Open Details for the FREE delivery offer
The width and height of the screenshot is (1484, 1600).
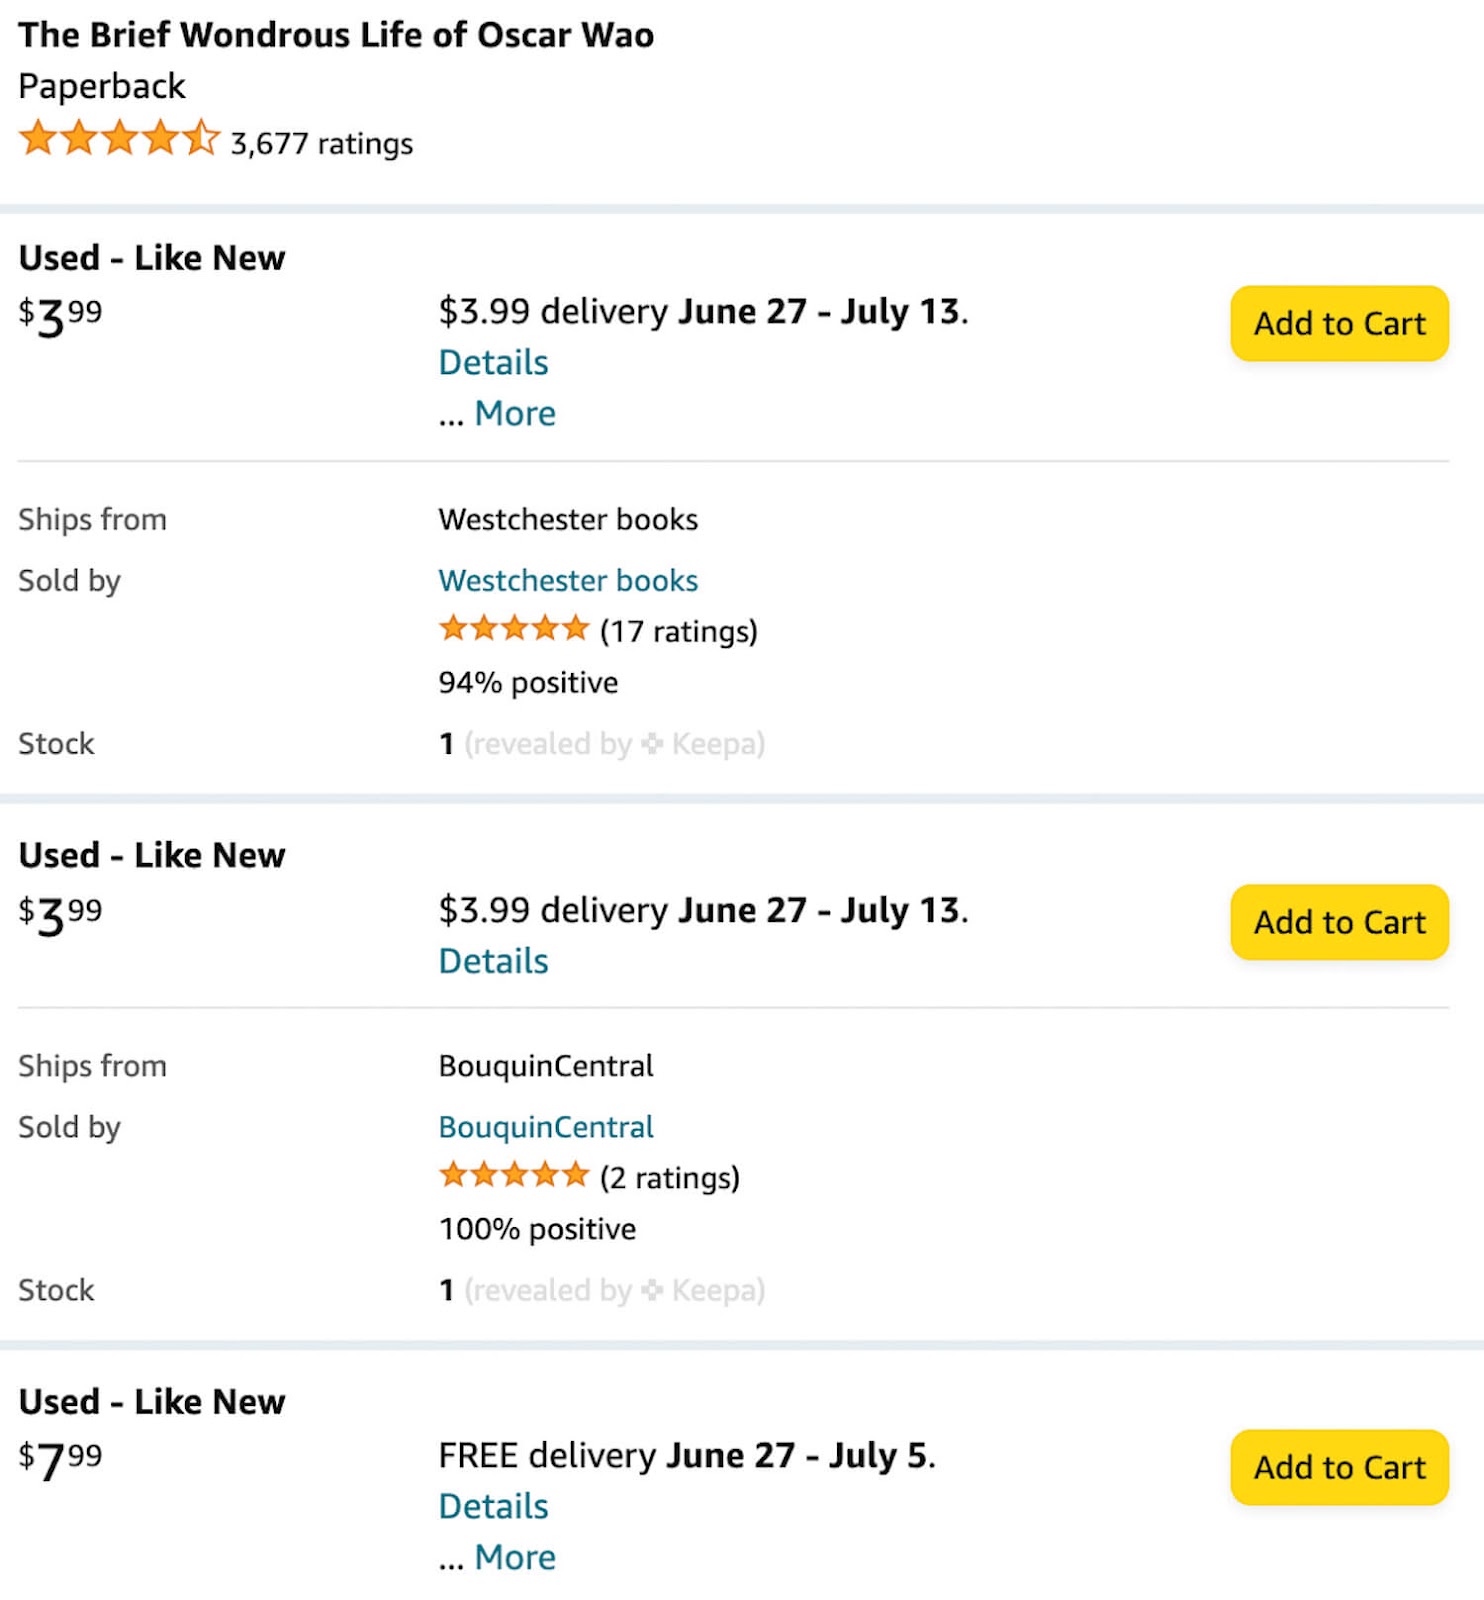(x=493, y=1506)
